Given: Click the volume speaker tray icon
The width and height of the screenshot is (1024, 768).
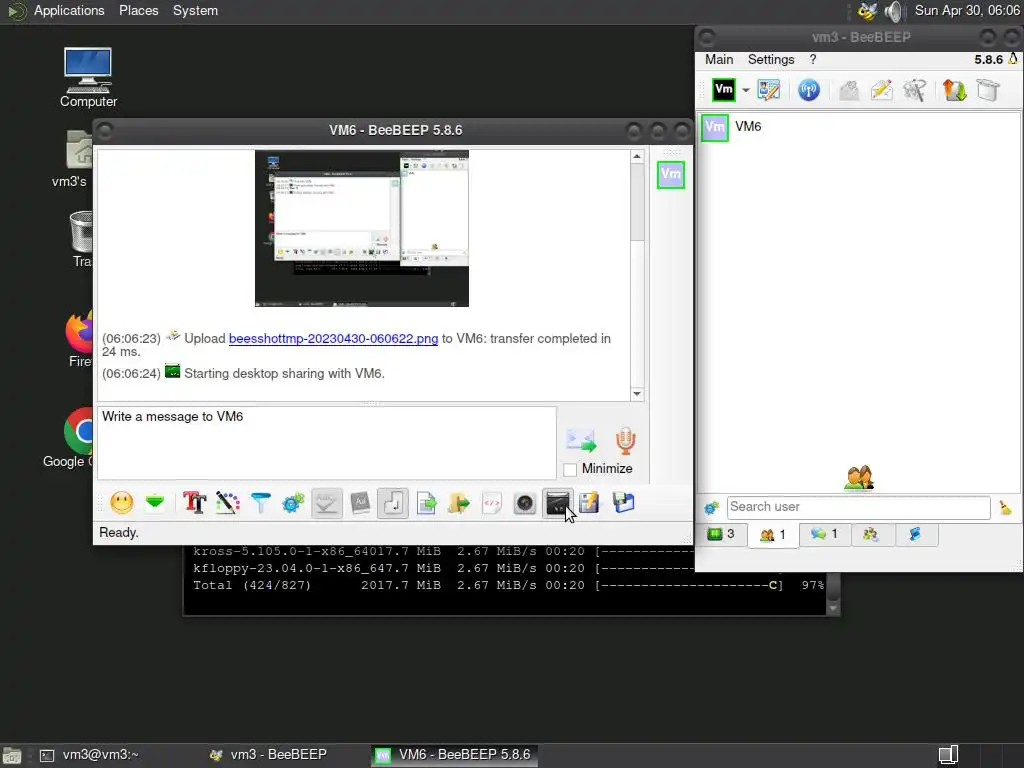Looking at the screenshot, I should point(893,11).
